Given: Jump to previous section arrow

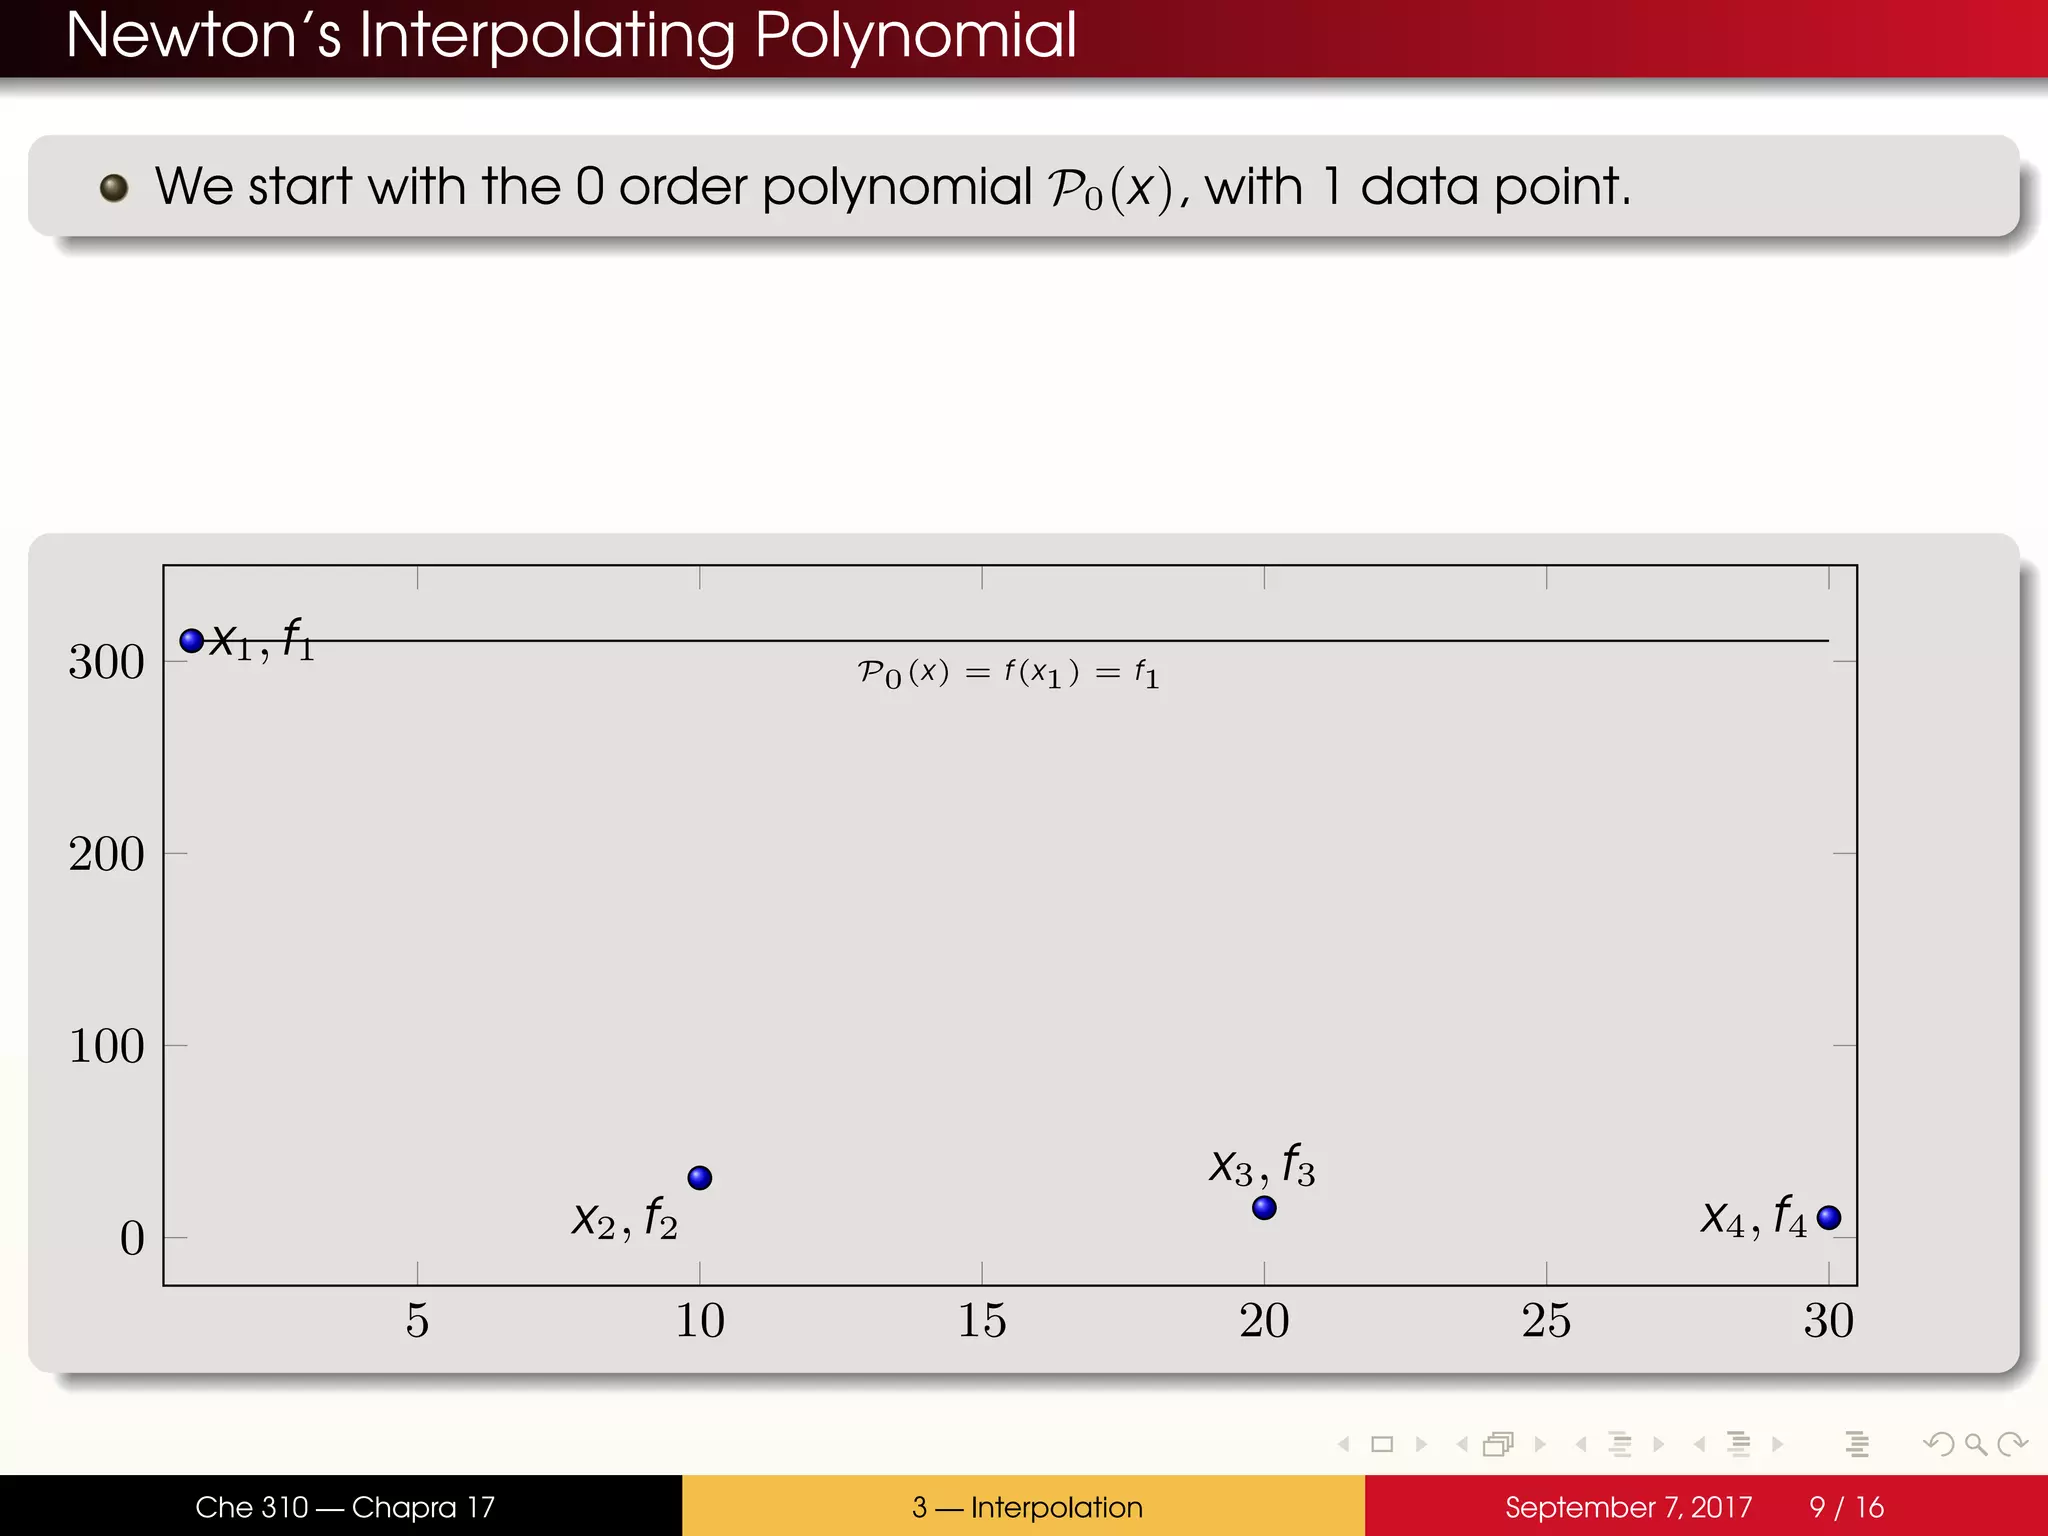Looking at the screenshot, I should coord(1699,1444).
